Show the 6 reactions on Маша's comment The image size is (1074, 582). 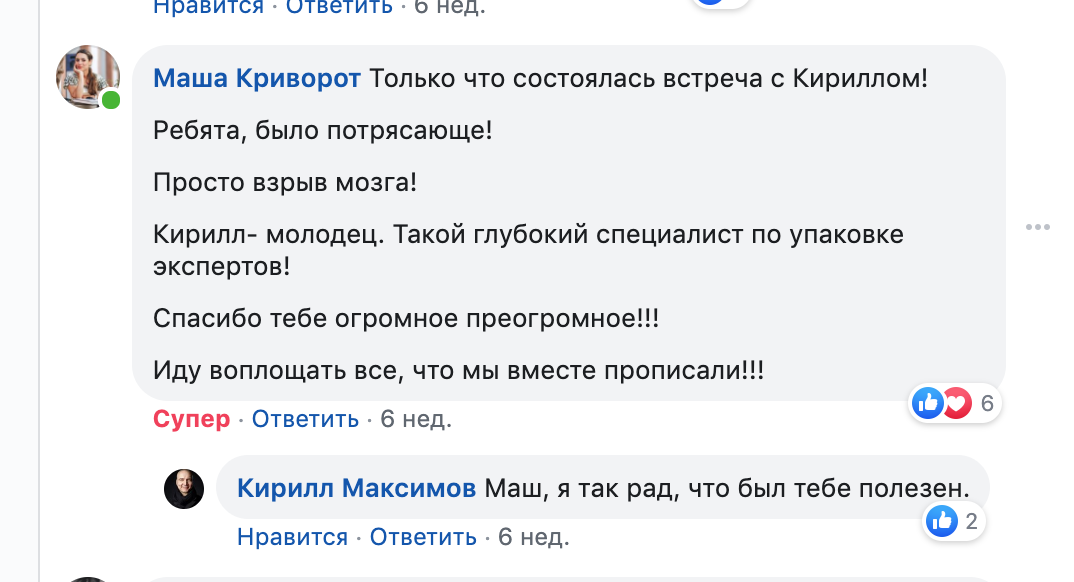986,404
